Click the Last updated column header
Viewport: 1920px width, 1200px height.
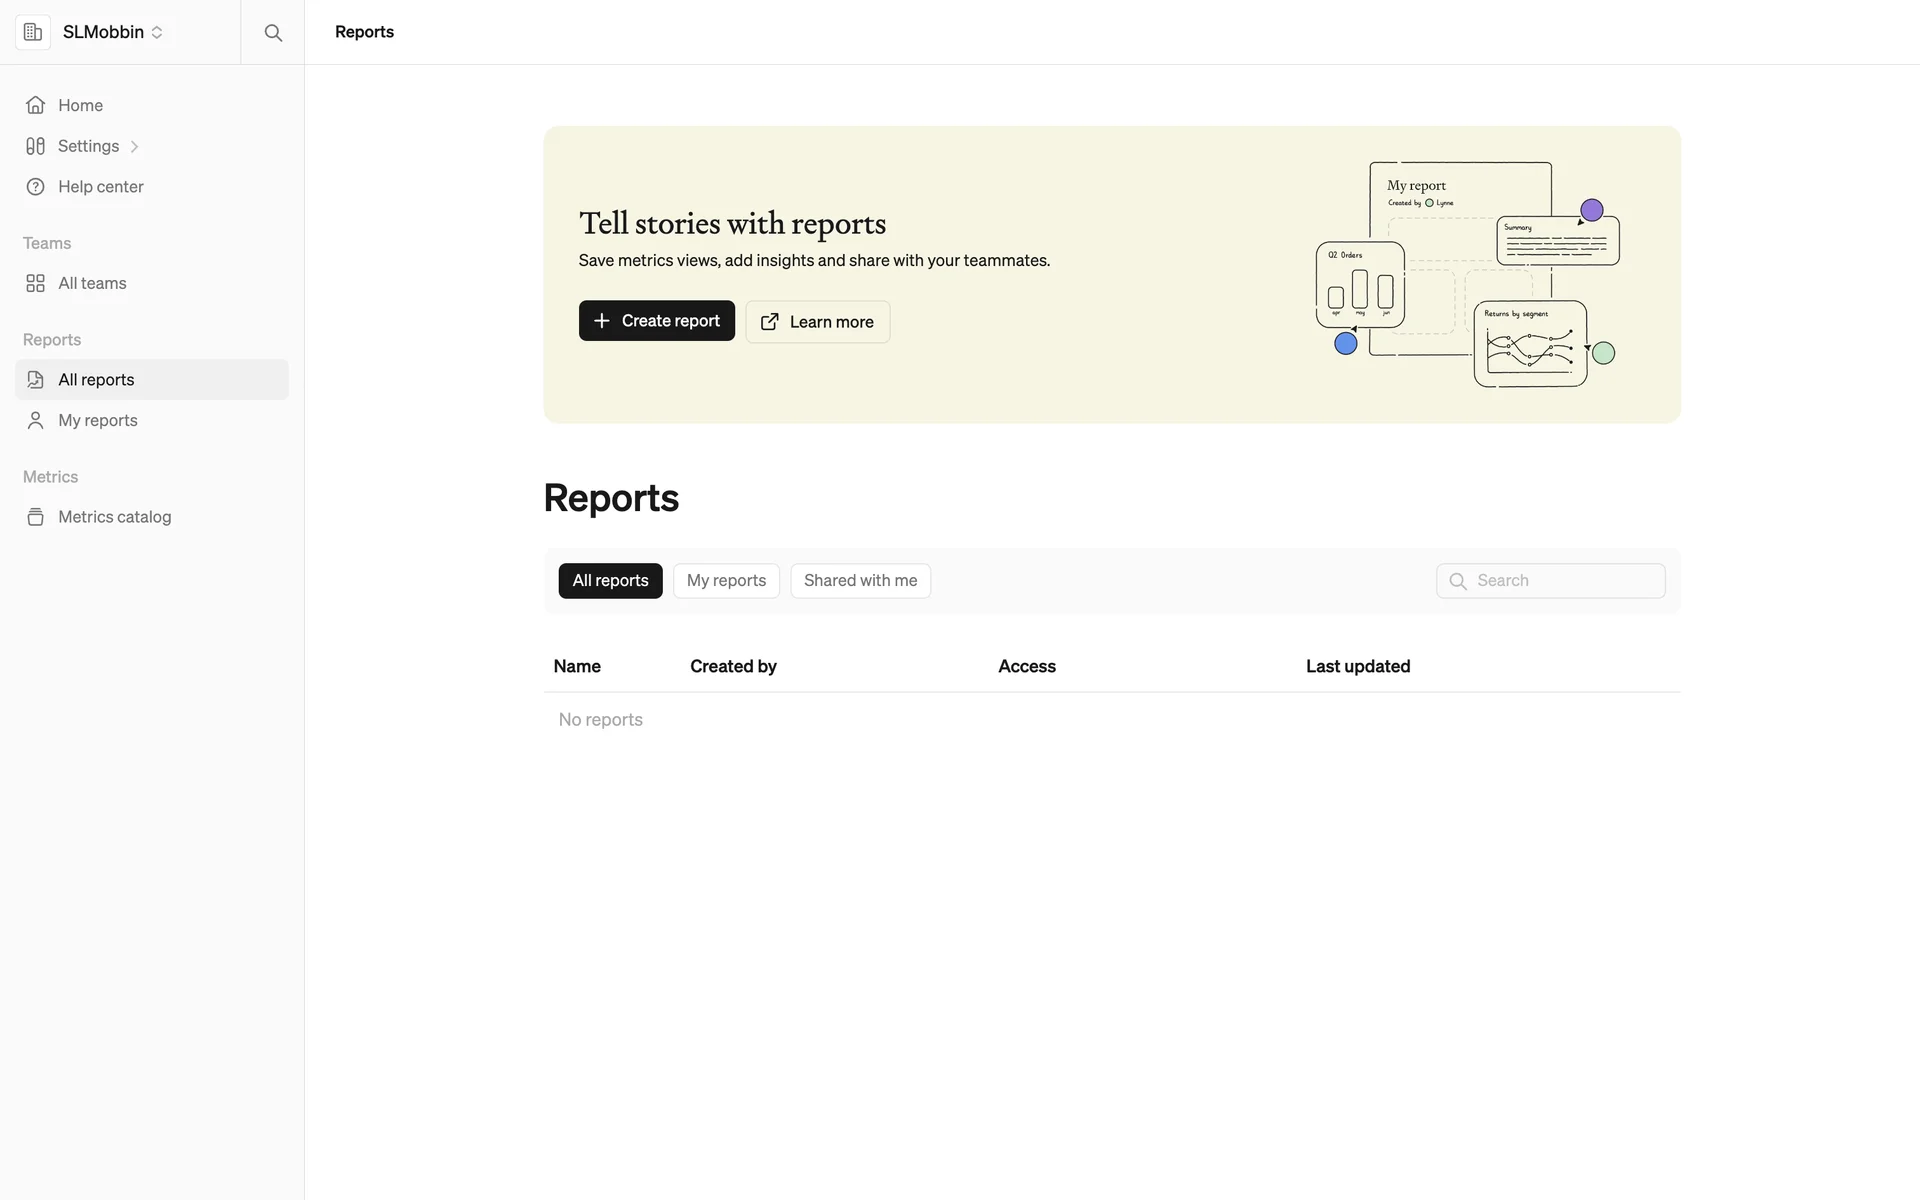pyautogui.click(x=1357, y=666)
